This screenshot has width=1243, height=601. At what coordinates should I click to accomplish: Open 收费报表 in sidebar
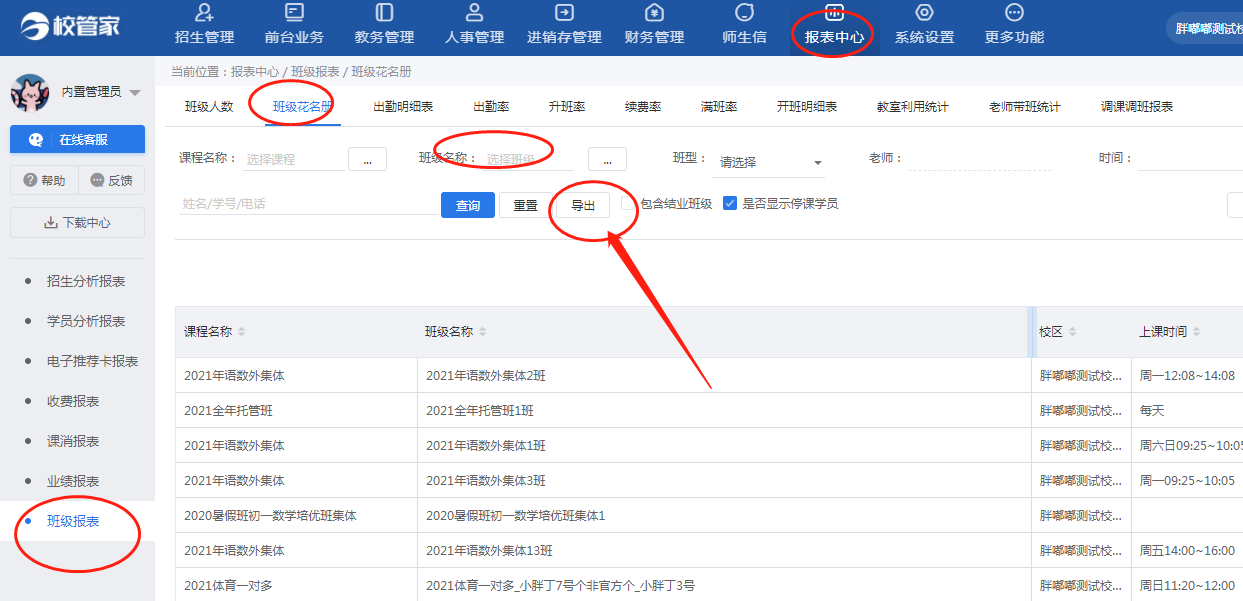pyautogui.click(x=73, y=401)
